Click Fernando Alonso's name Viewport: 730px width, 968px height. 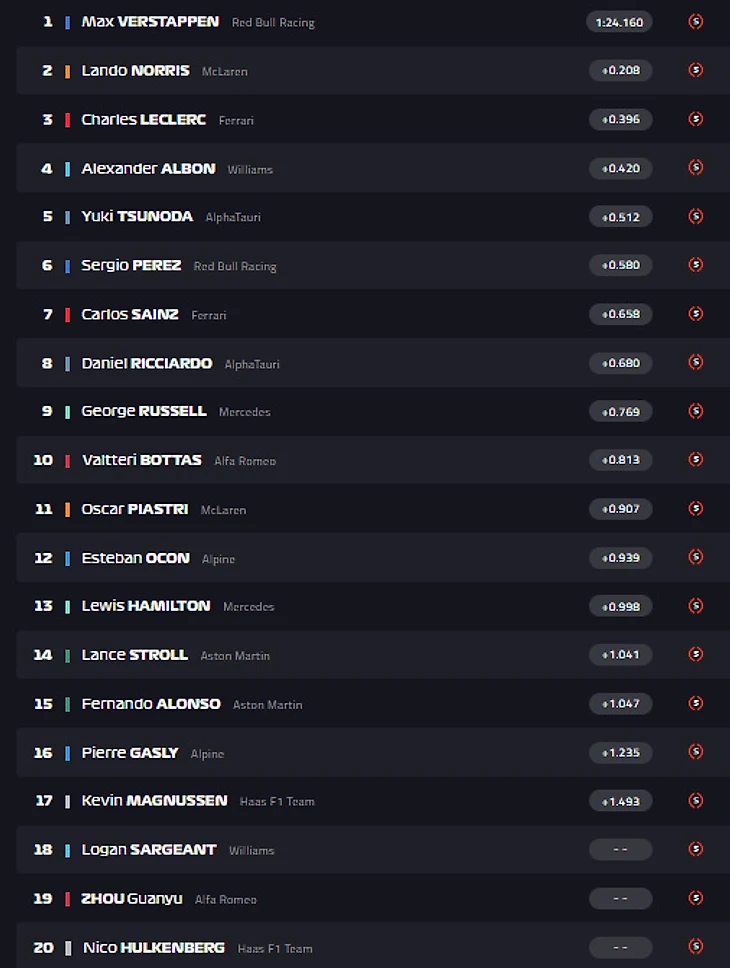point(151,703)
